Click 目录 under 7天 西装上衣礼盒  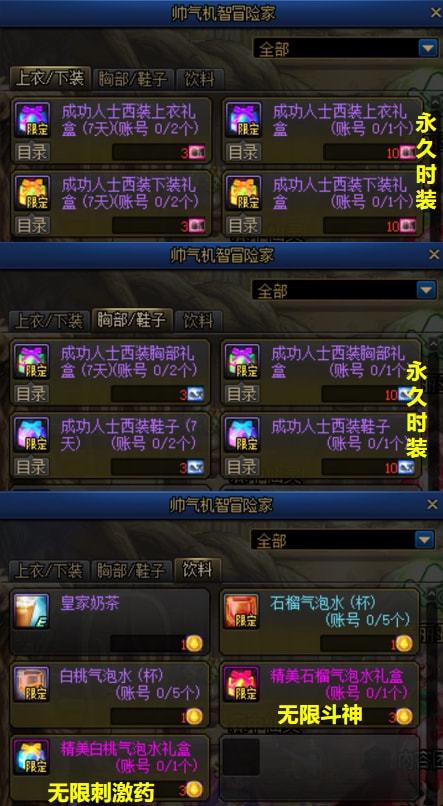pyautogui.click(x=32, y=152)
